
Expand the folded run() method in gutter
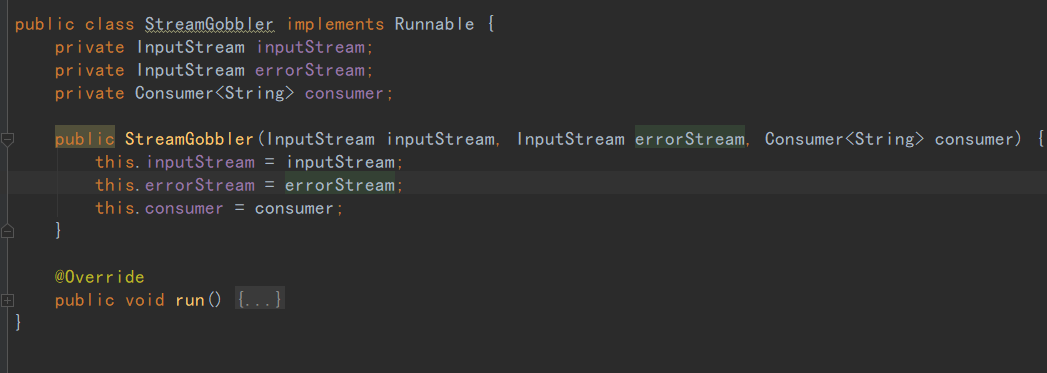click(x=7, y=300)
